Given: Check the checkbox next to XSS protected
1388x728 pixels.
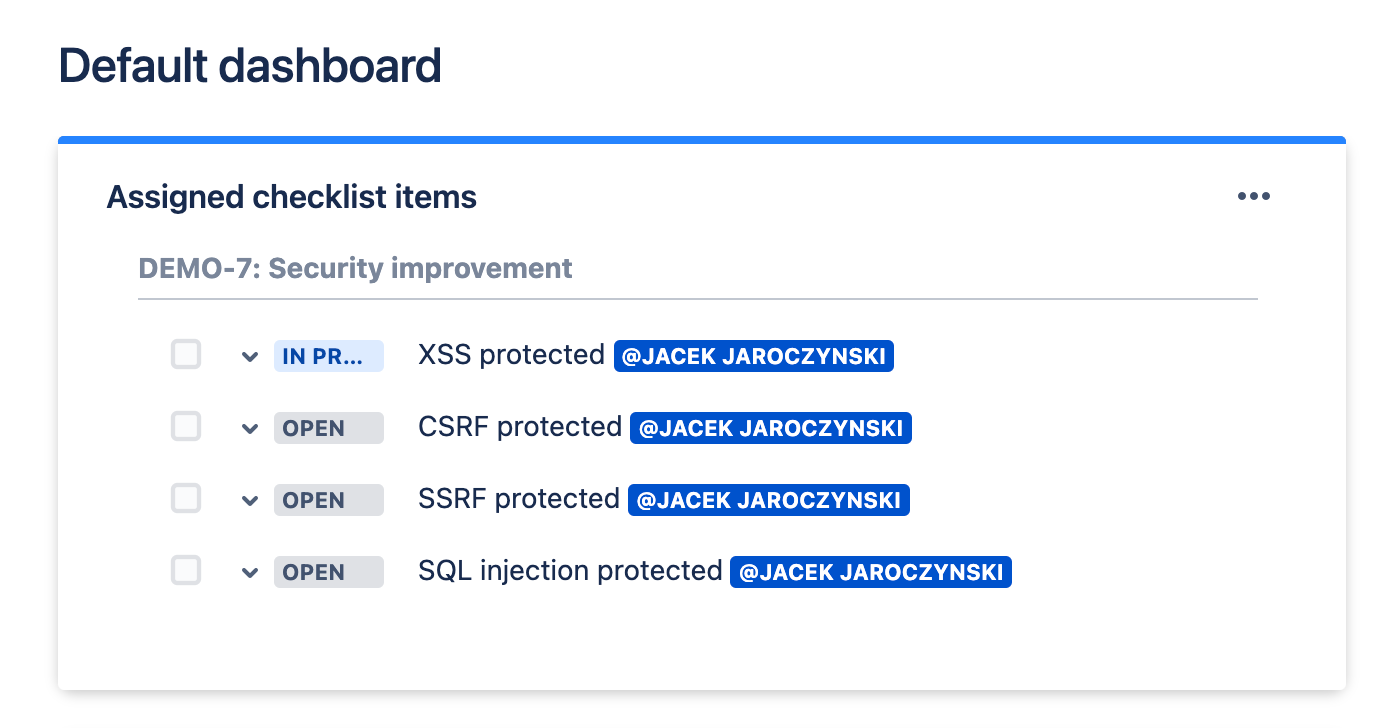Looking at the screenshot, I should (186, 355).
